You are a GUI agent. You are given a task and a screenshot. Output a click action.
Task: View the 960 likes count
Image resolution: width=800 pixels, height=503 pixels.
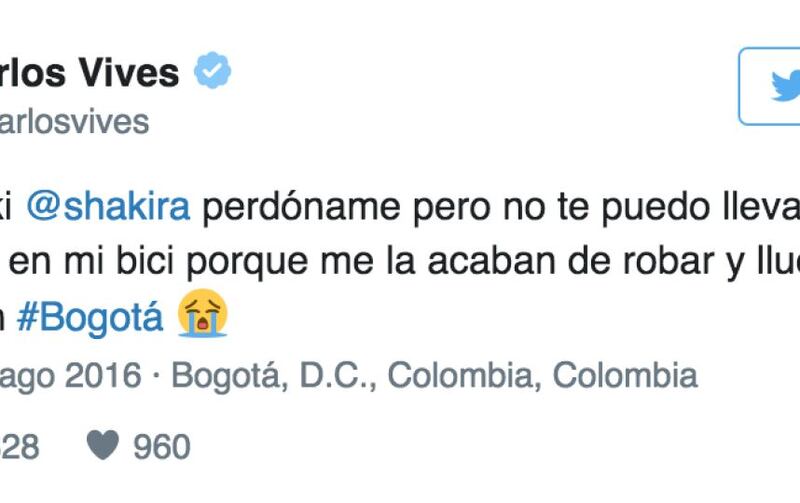coord(162,447)
